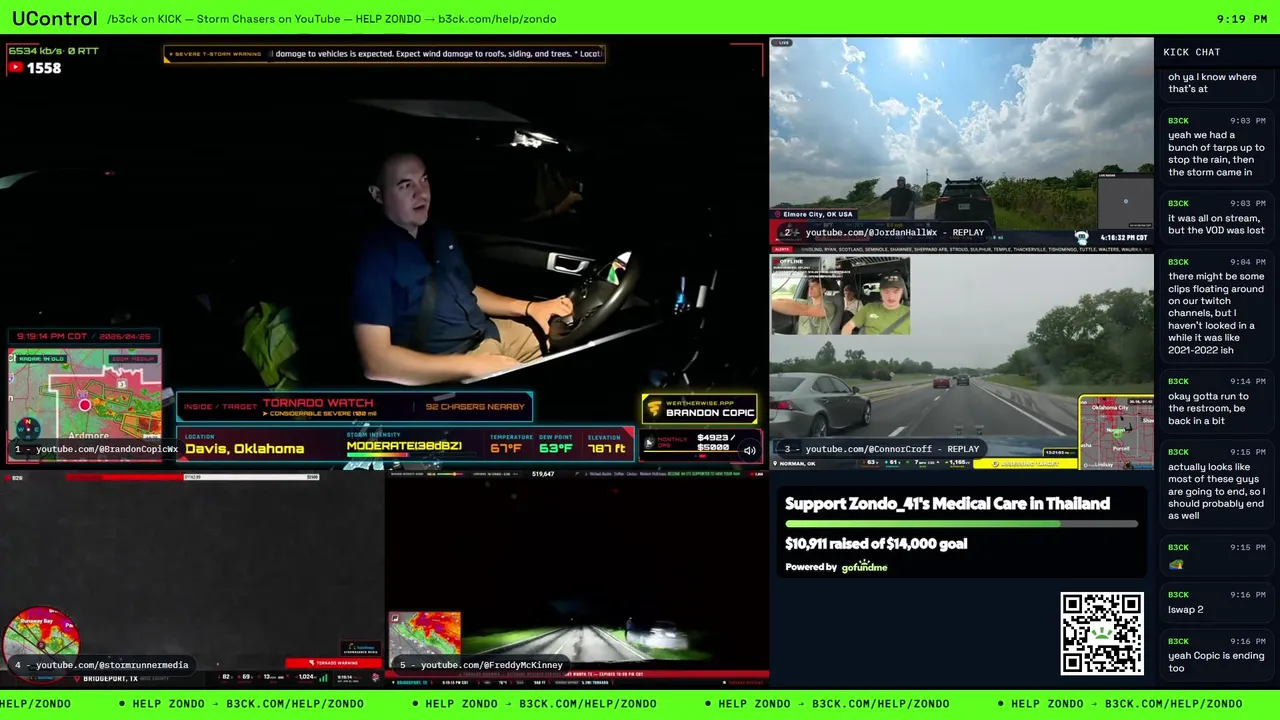1280x720 pixels.
Task: Click the '$10,911 raised of $14,000 goal' text
Action: (x=876, y=544)
